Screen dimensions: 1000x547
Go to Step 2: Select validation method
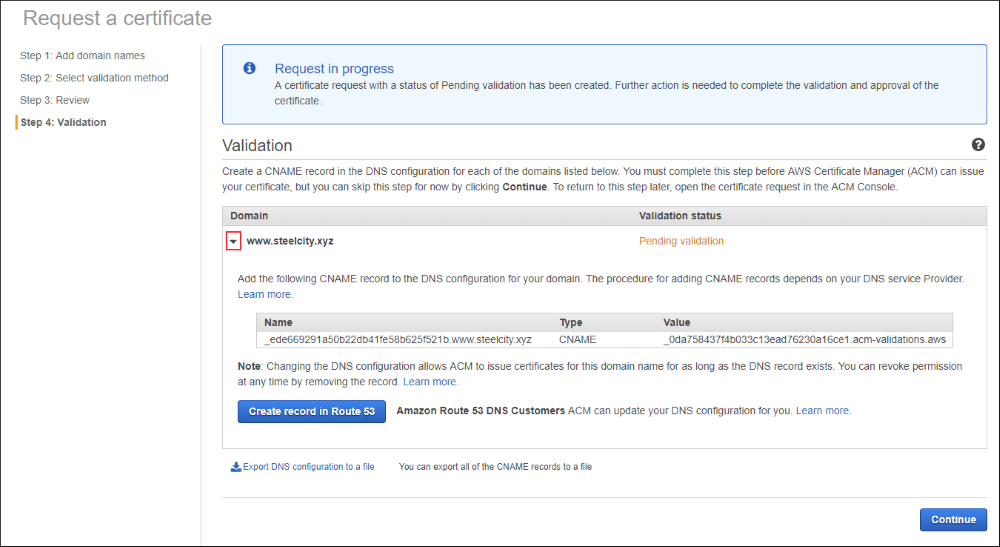point(94,78)
